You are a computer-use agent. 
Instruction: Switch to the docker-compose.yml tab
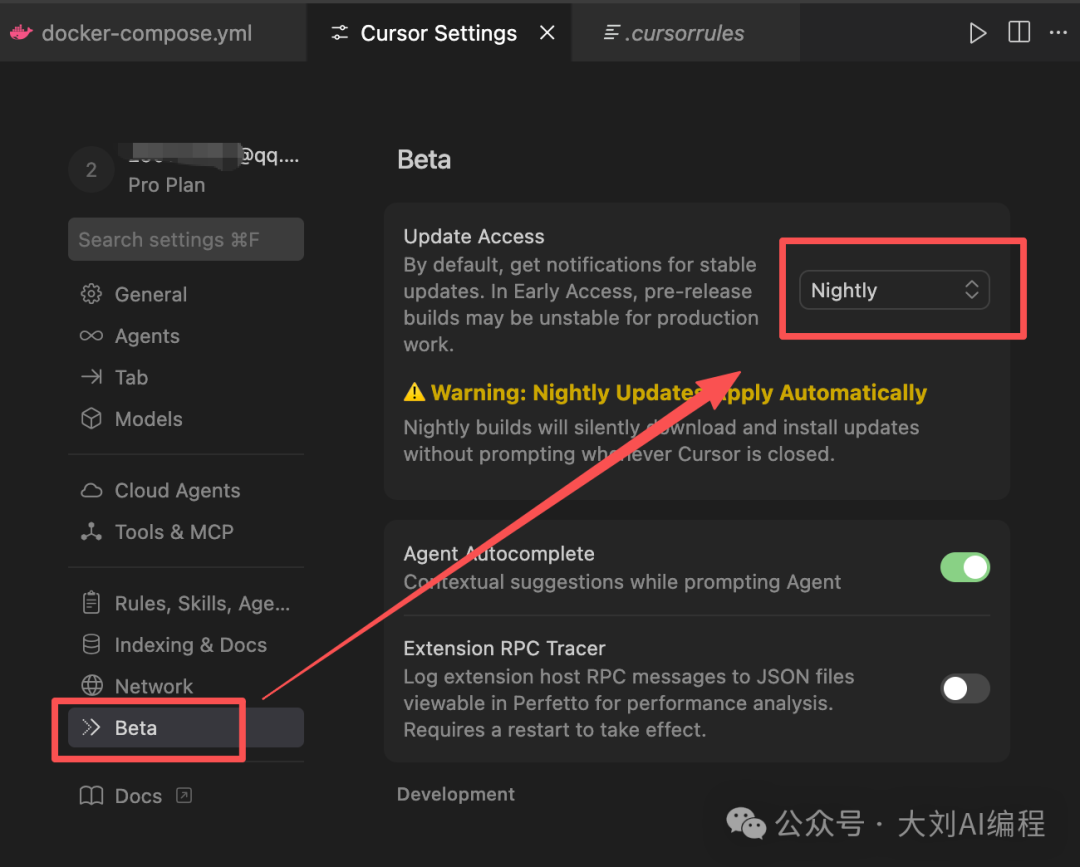pyautogui.click(x=146, y=33)
